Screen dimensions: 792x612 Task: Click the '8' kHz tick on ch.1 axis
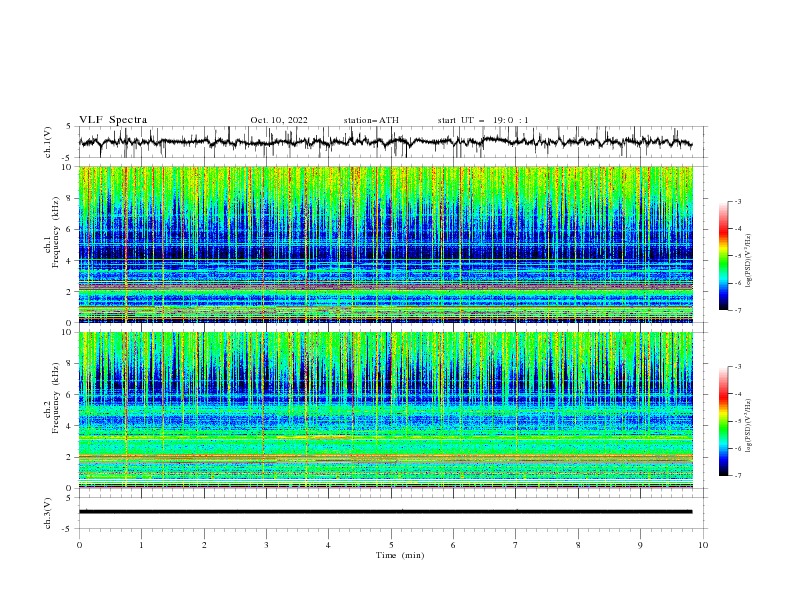click(x=70, y=198)
